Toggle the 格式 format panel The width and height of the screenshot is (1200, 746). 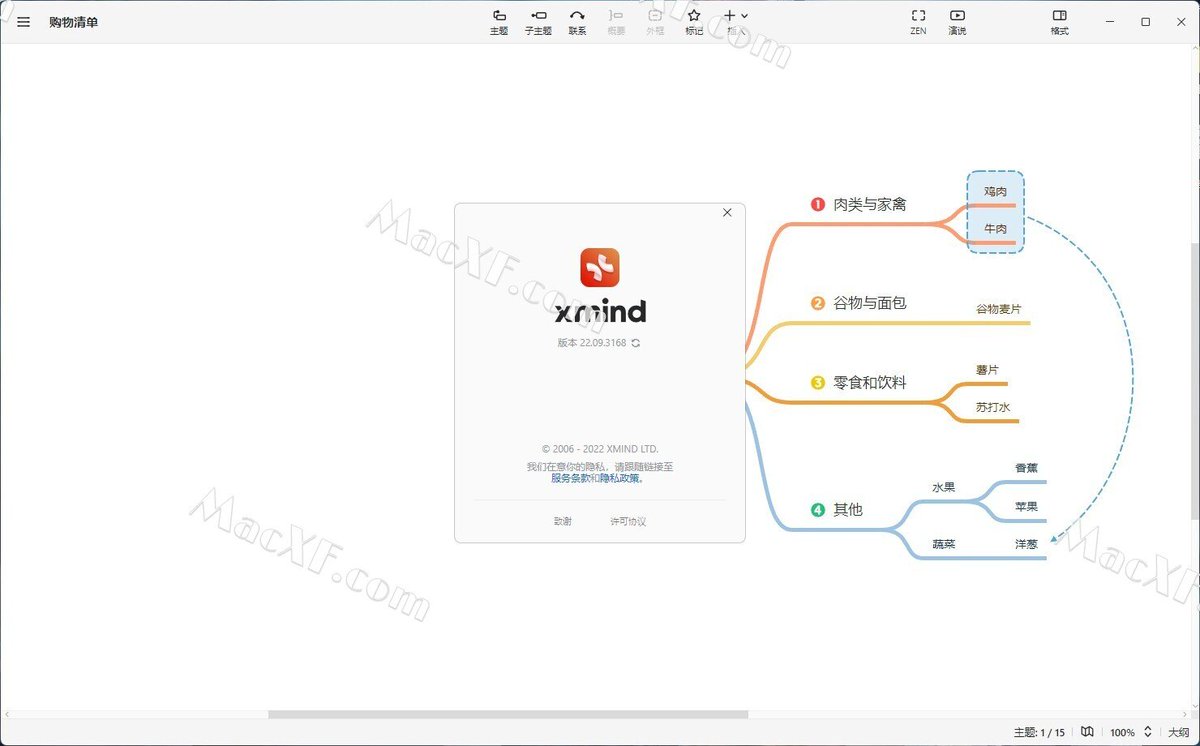[1060, 21]
